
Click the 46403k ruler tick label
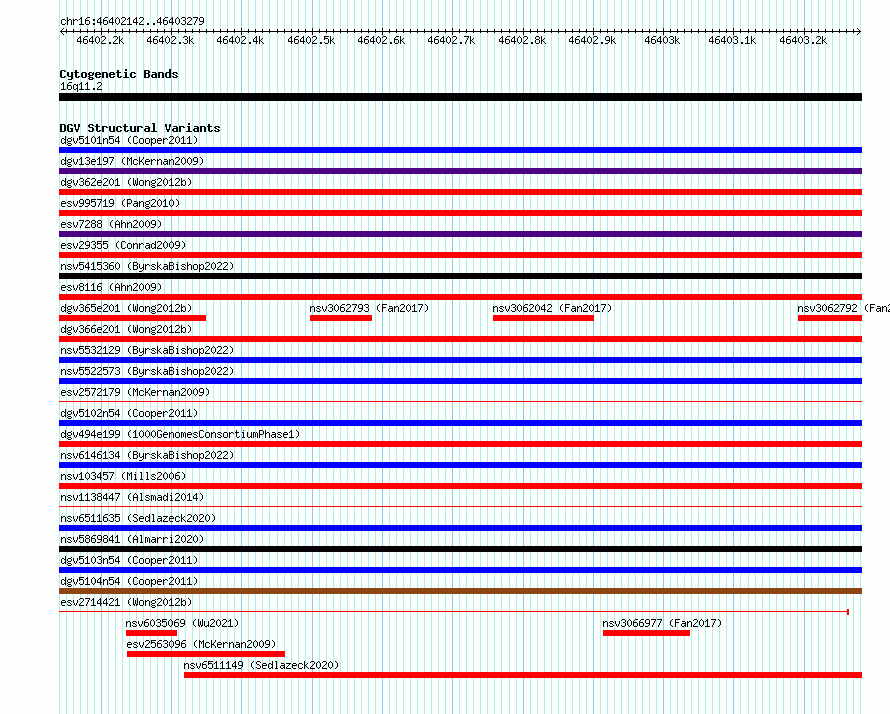click(x=662, y=40)
